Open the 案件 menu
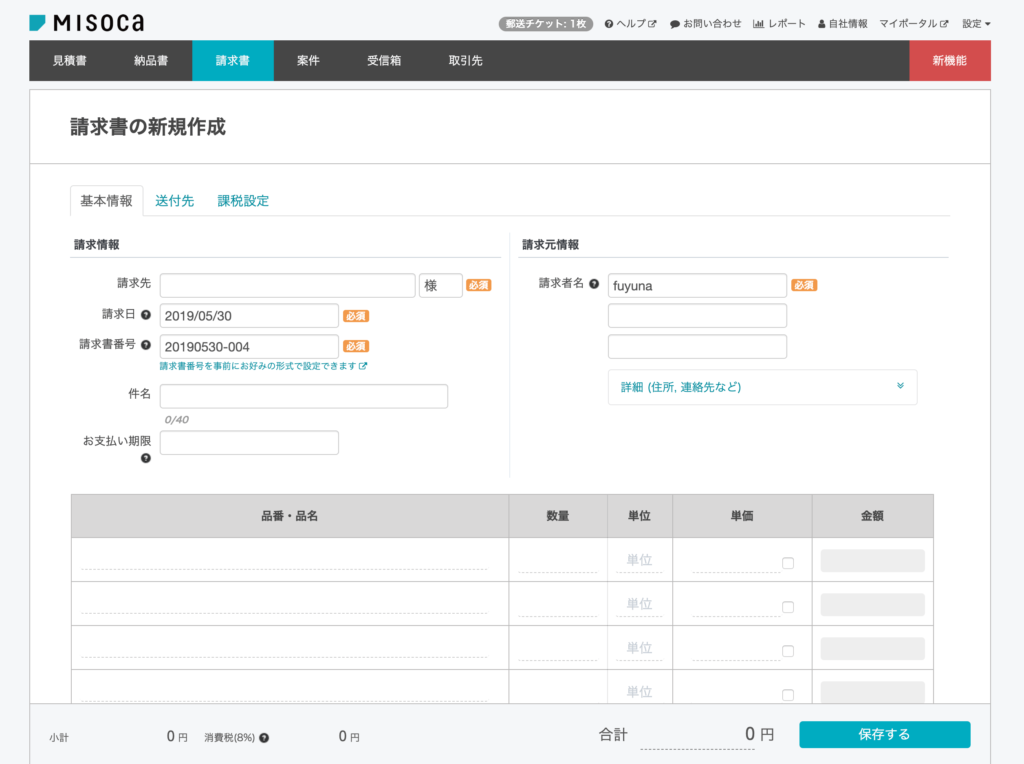Viewport: 1024px width, 764px height. click(x=308, y=61)
